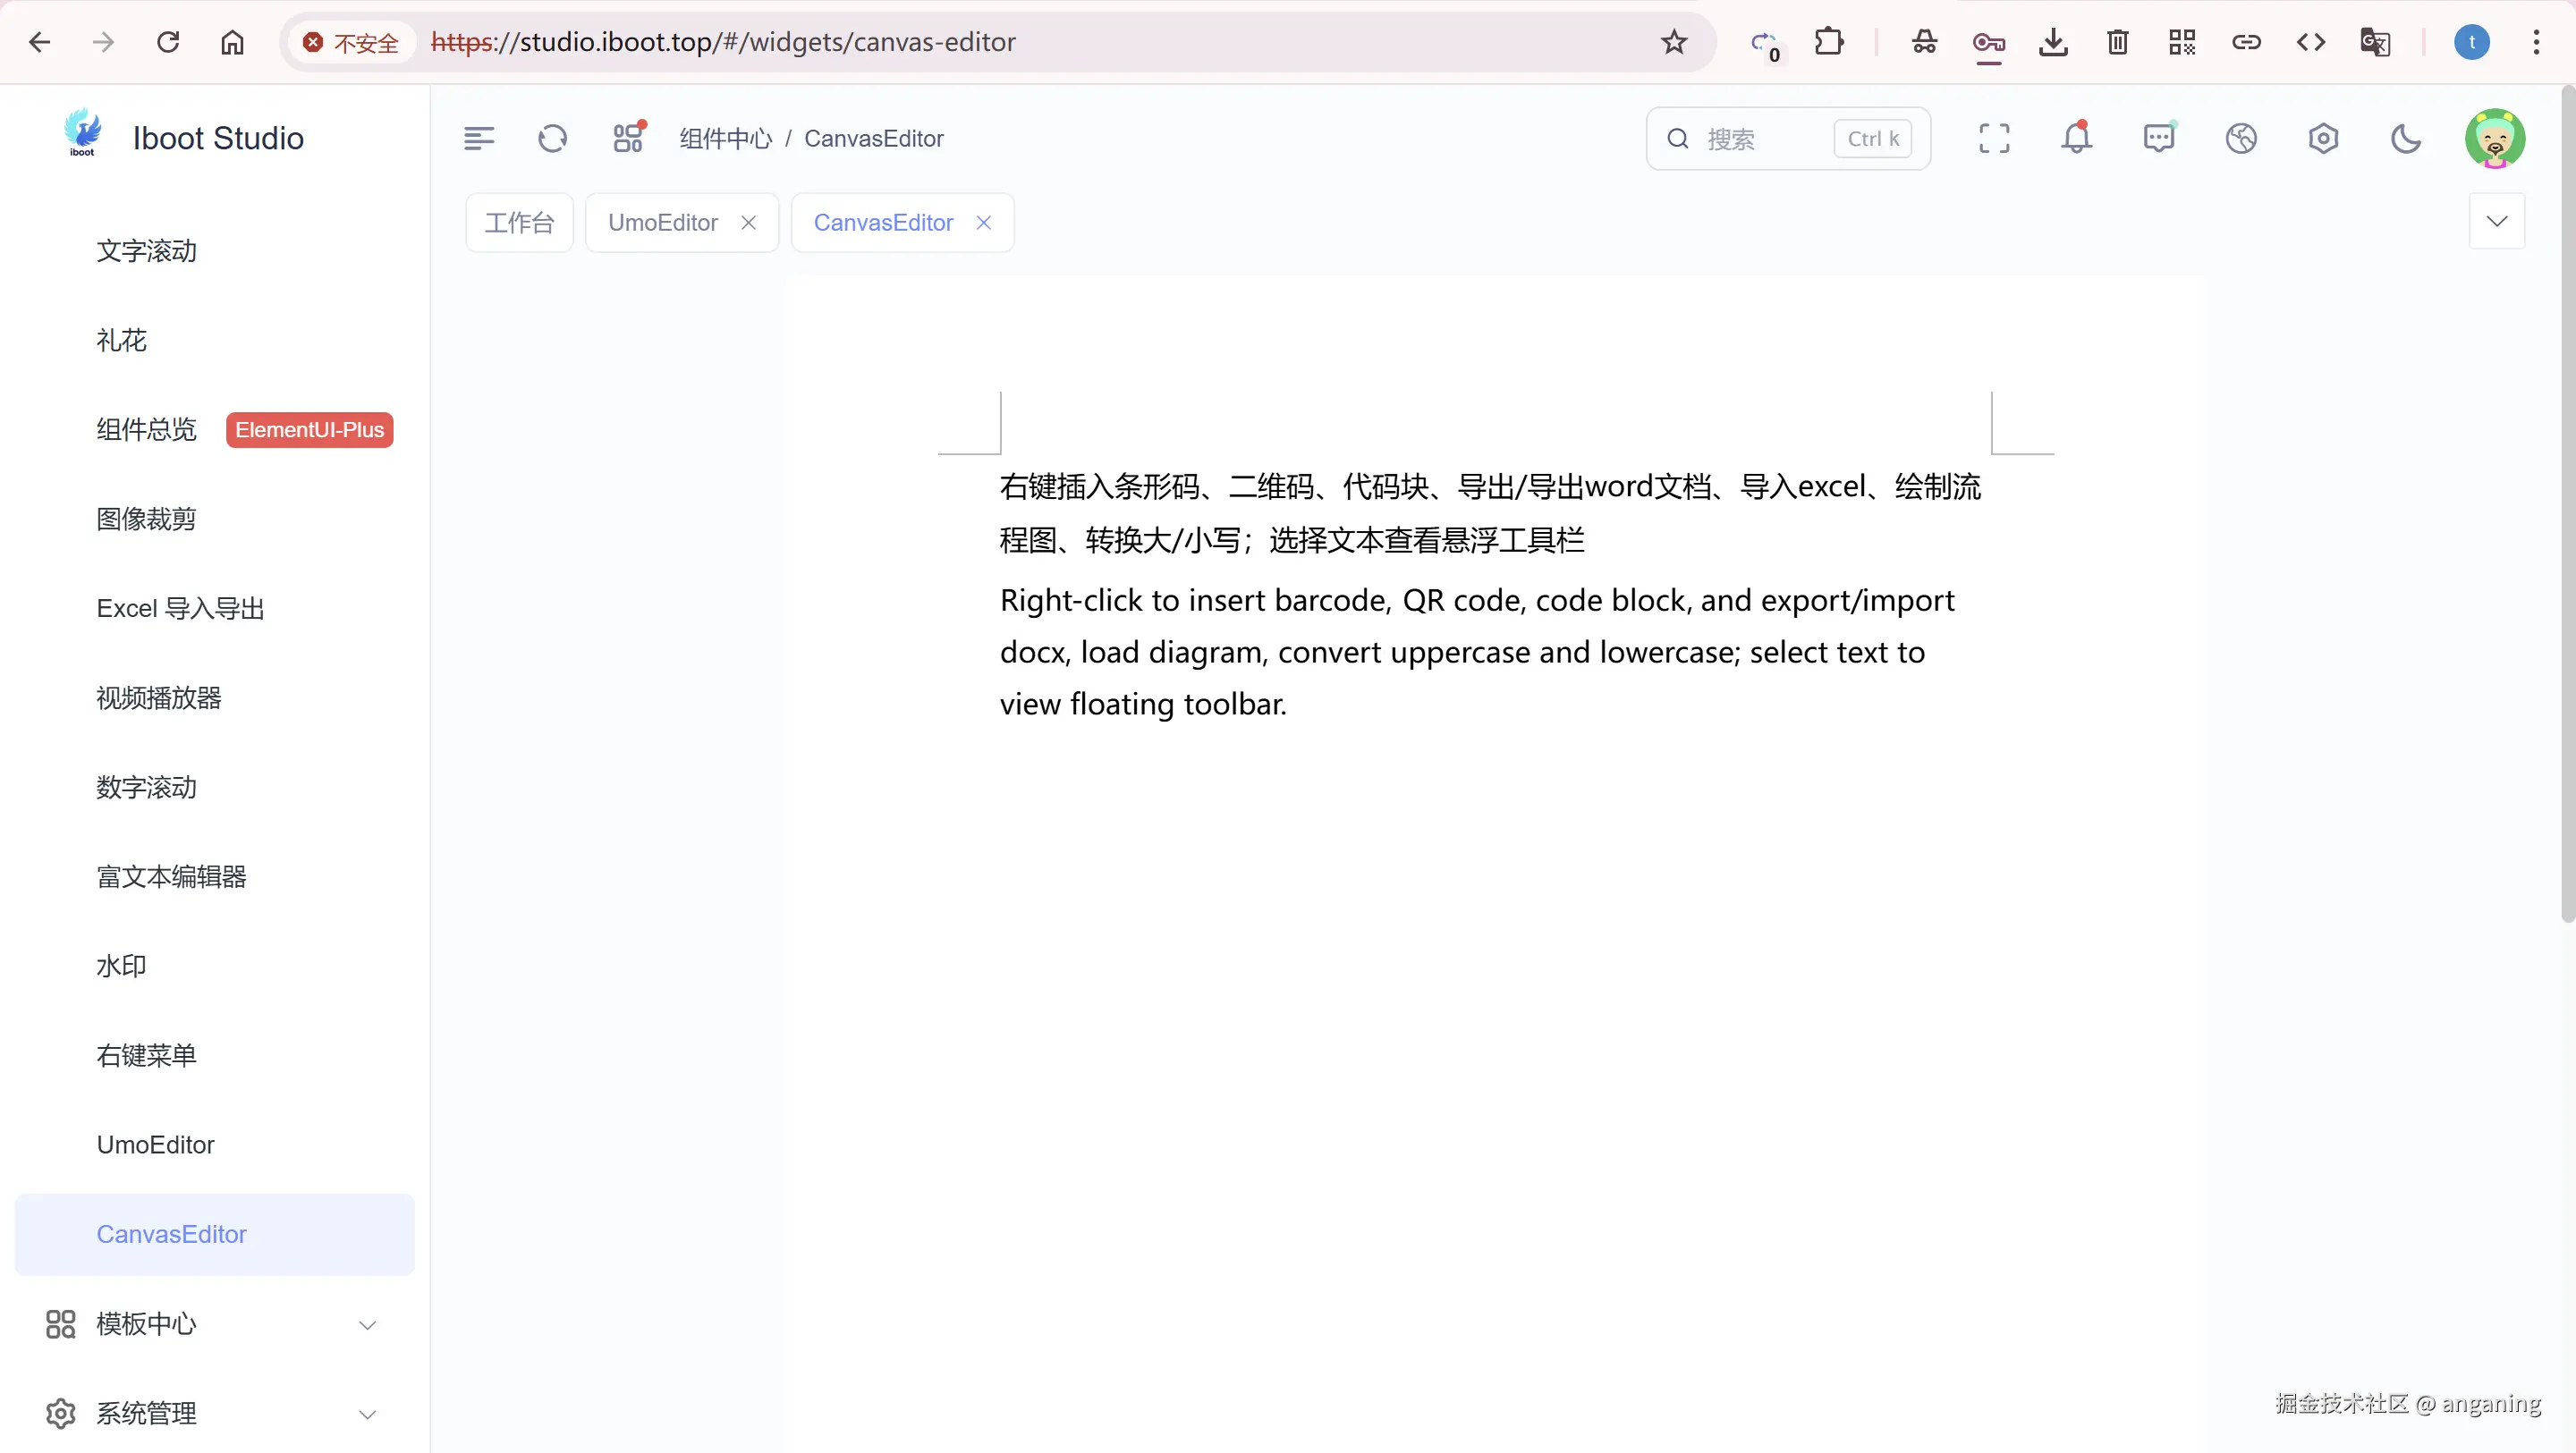Bookmark this page with star icon
The height and width of the screenshot is (1453, 2576).
point(1673,42)
